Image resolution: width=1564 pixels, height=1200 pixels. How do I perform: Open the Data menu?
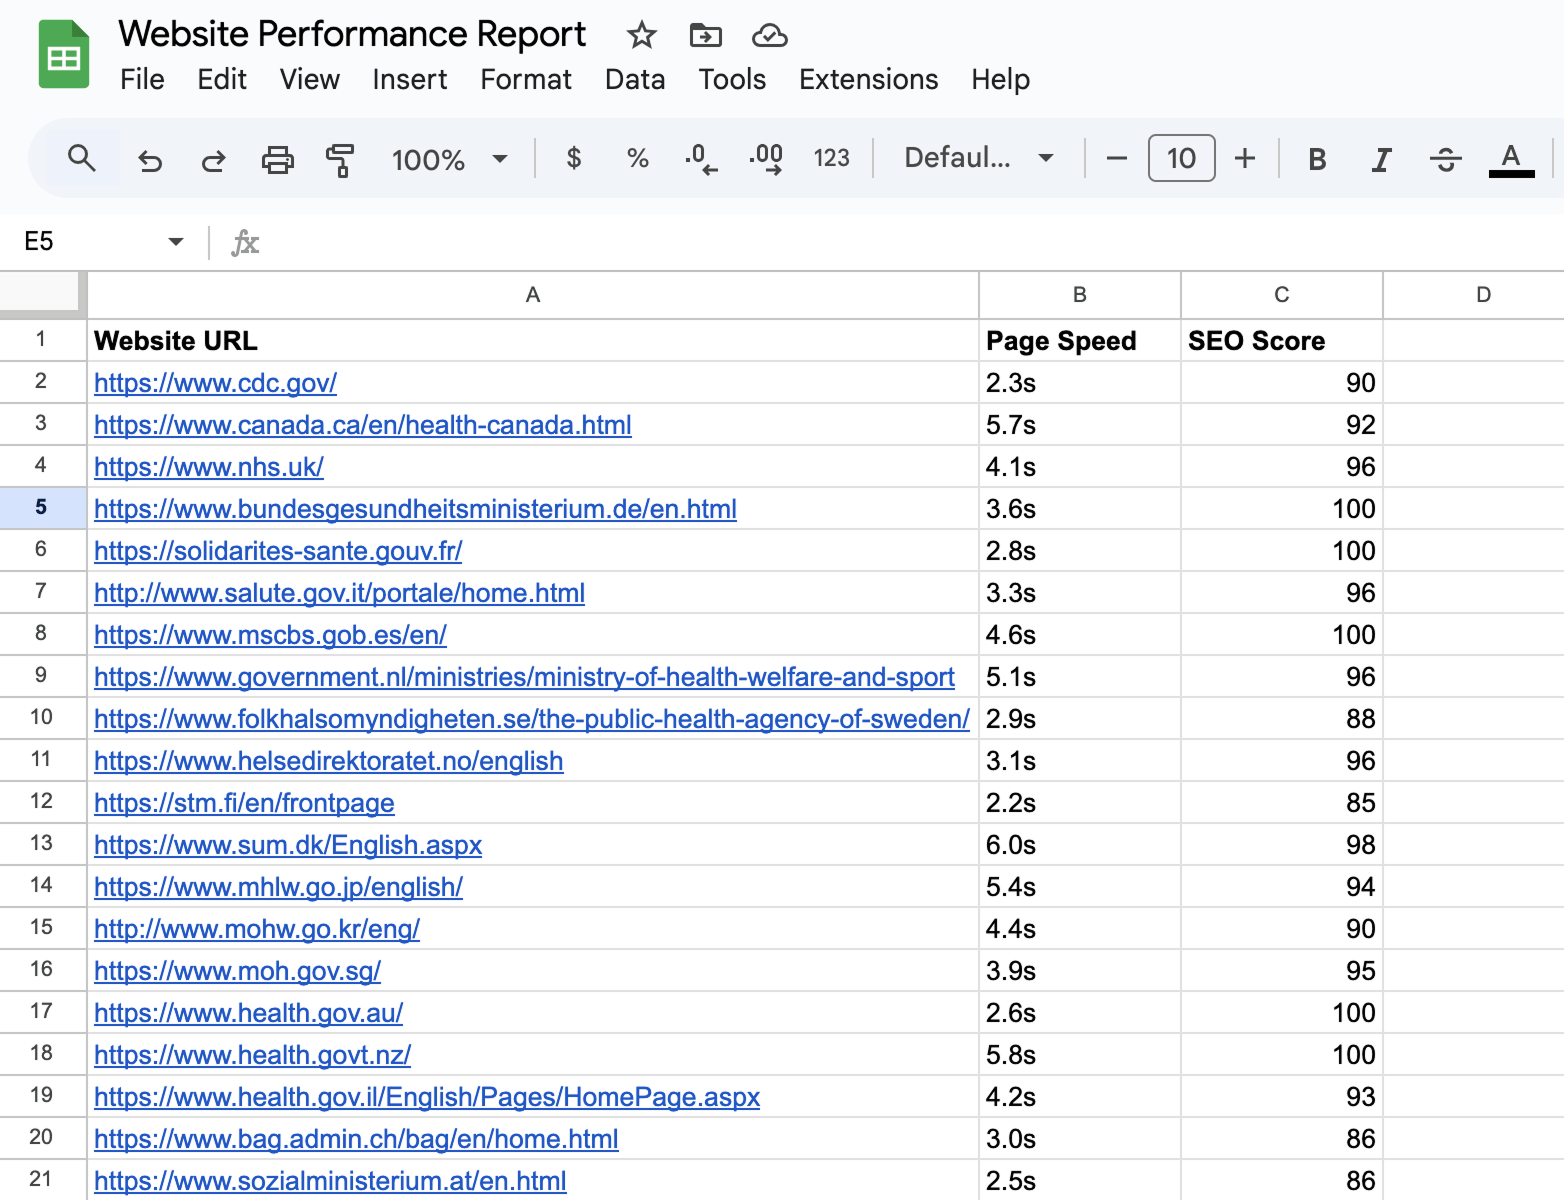tap(635, 79)
